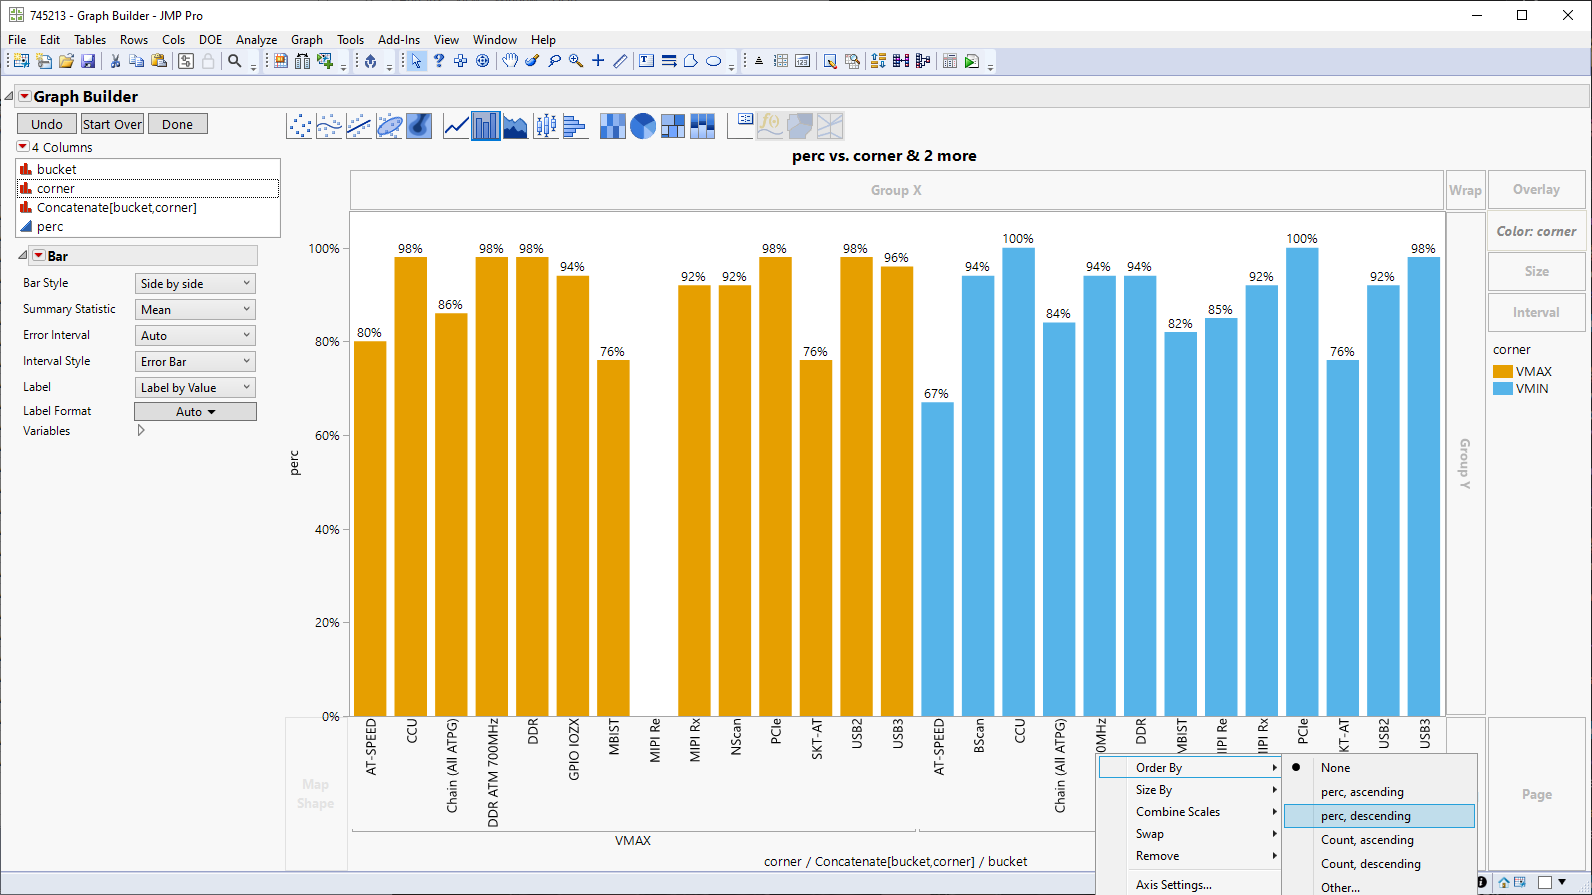Select the None order option
The image size is (1592, 895).
tap(1335, 768)
